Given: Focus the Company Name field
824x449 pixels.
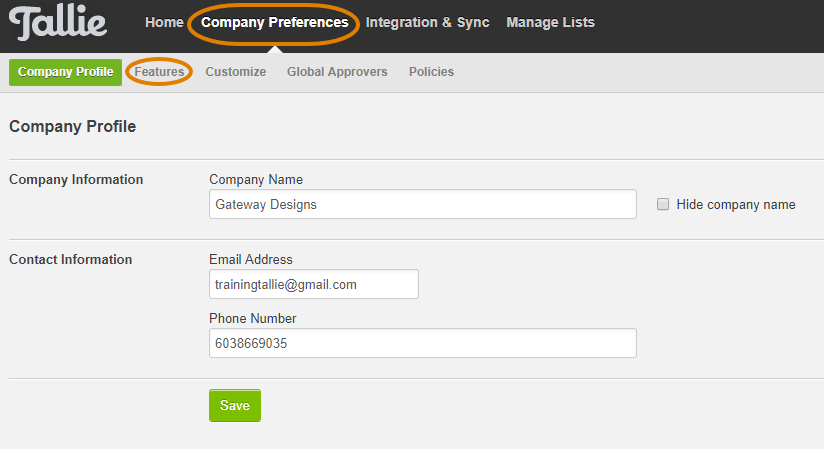Looking at the screenshot, I should point(423,204).
